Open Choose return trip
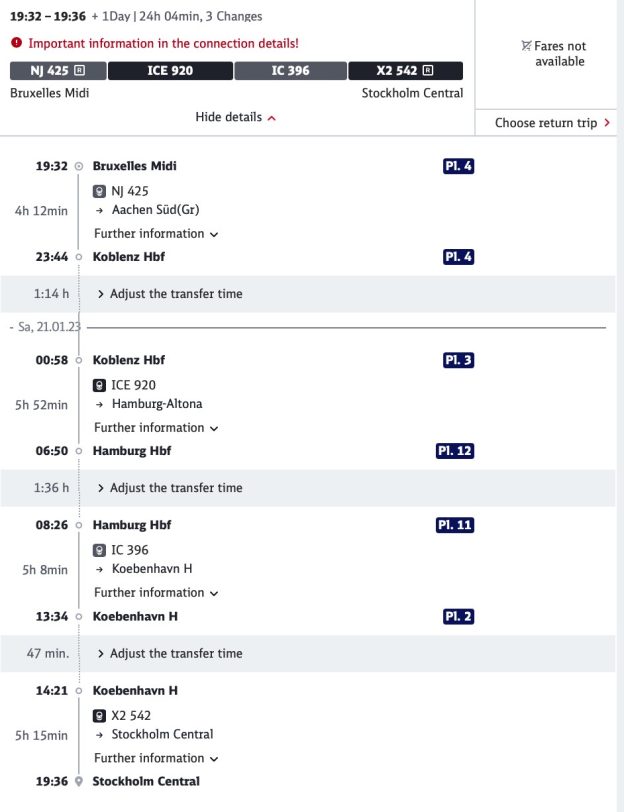 click(x=552, y=123)
